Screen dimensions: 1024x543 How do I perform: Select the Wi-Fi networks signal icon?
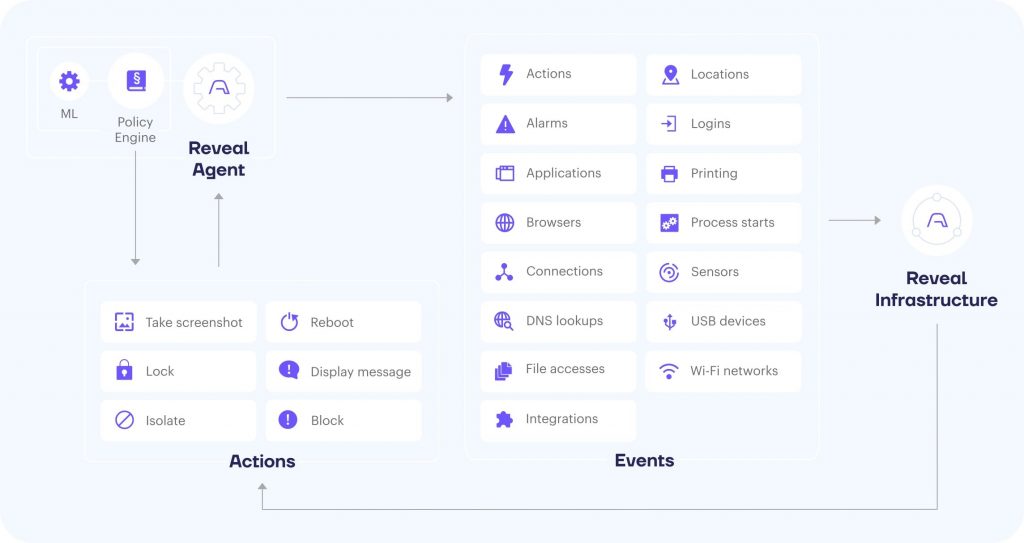(x=669, y=371)
